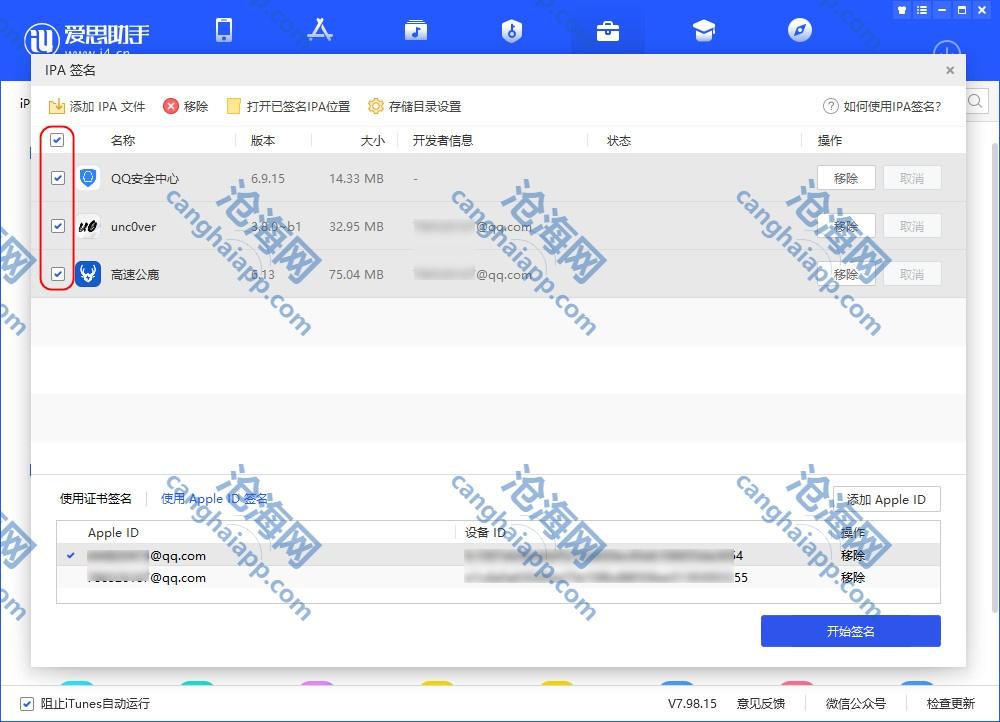This screenshot has height=722, width=1000.
Task: Open the ringtones and wallpapers music icon
Action: point(416,30)
